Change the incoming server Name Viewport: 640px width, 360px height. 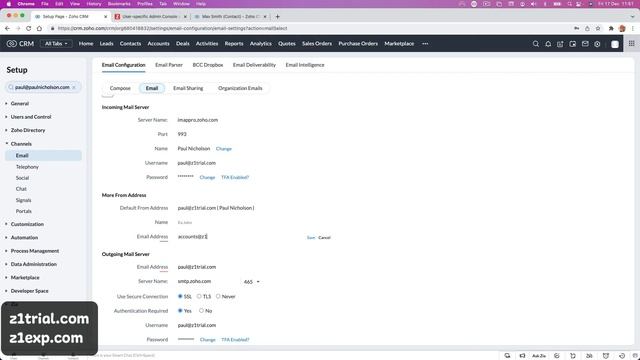[224, 149]
